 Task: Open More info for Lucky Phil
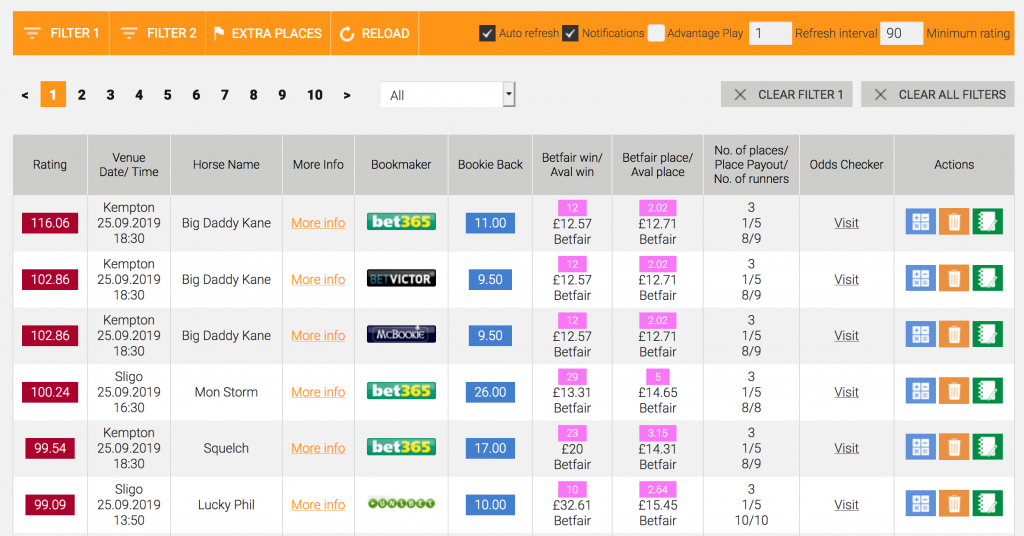pos(318,505)
